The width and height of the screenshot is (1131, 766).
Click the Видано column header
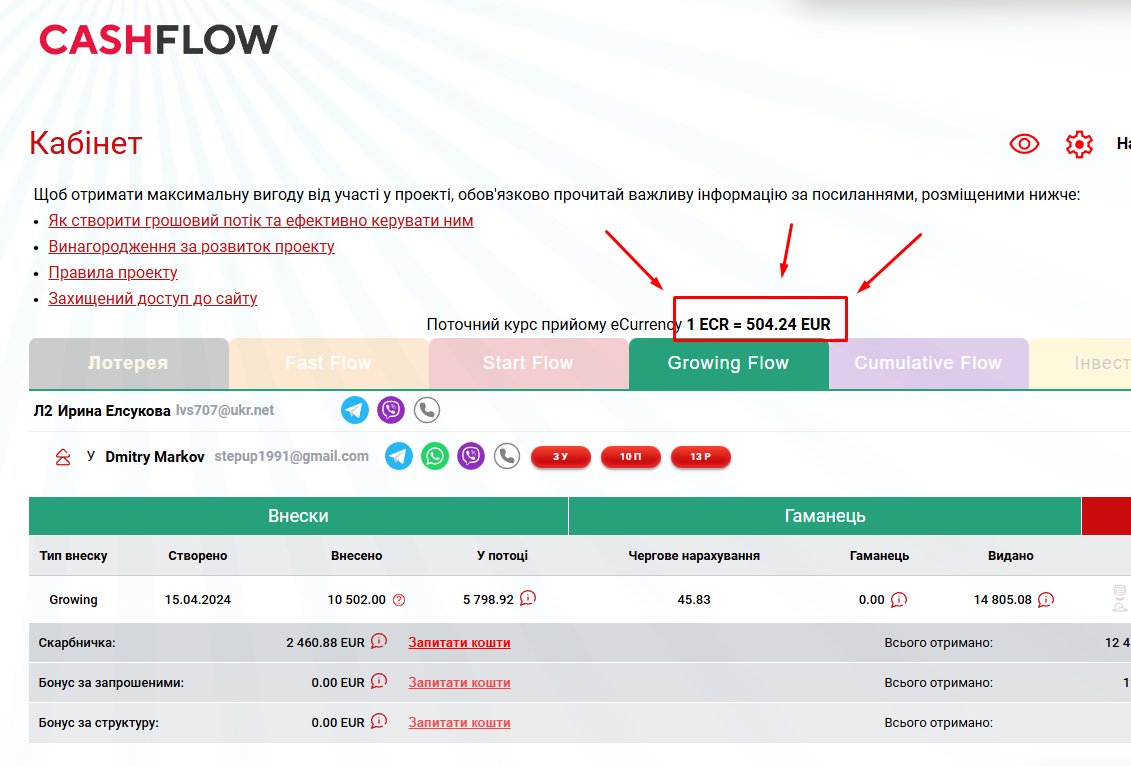[x=1011, y=556]
